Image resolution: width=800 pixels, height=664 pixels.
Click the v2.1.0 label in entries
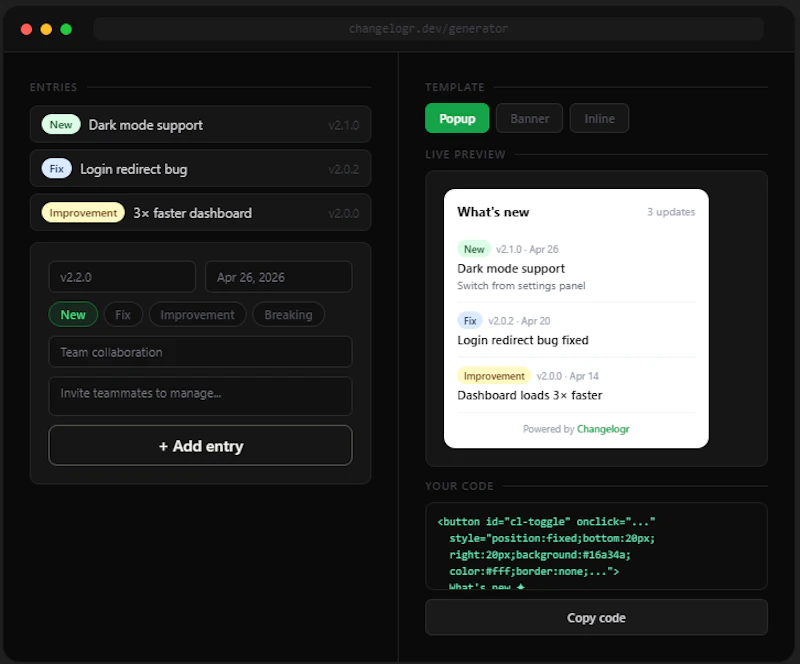(343, 125)
